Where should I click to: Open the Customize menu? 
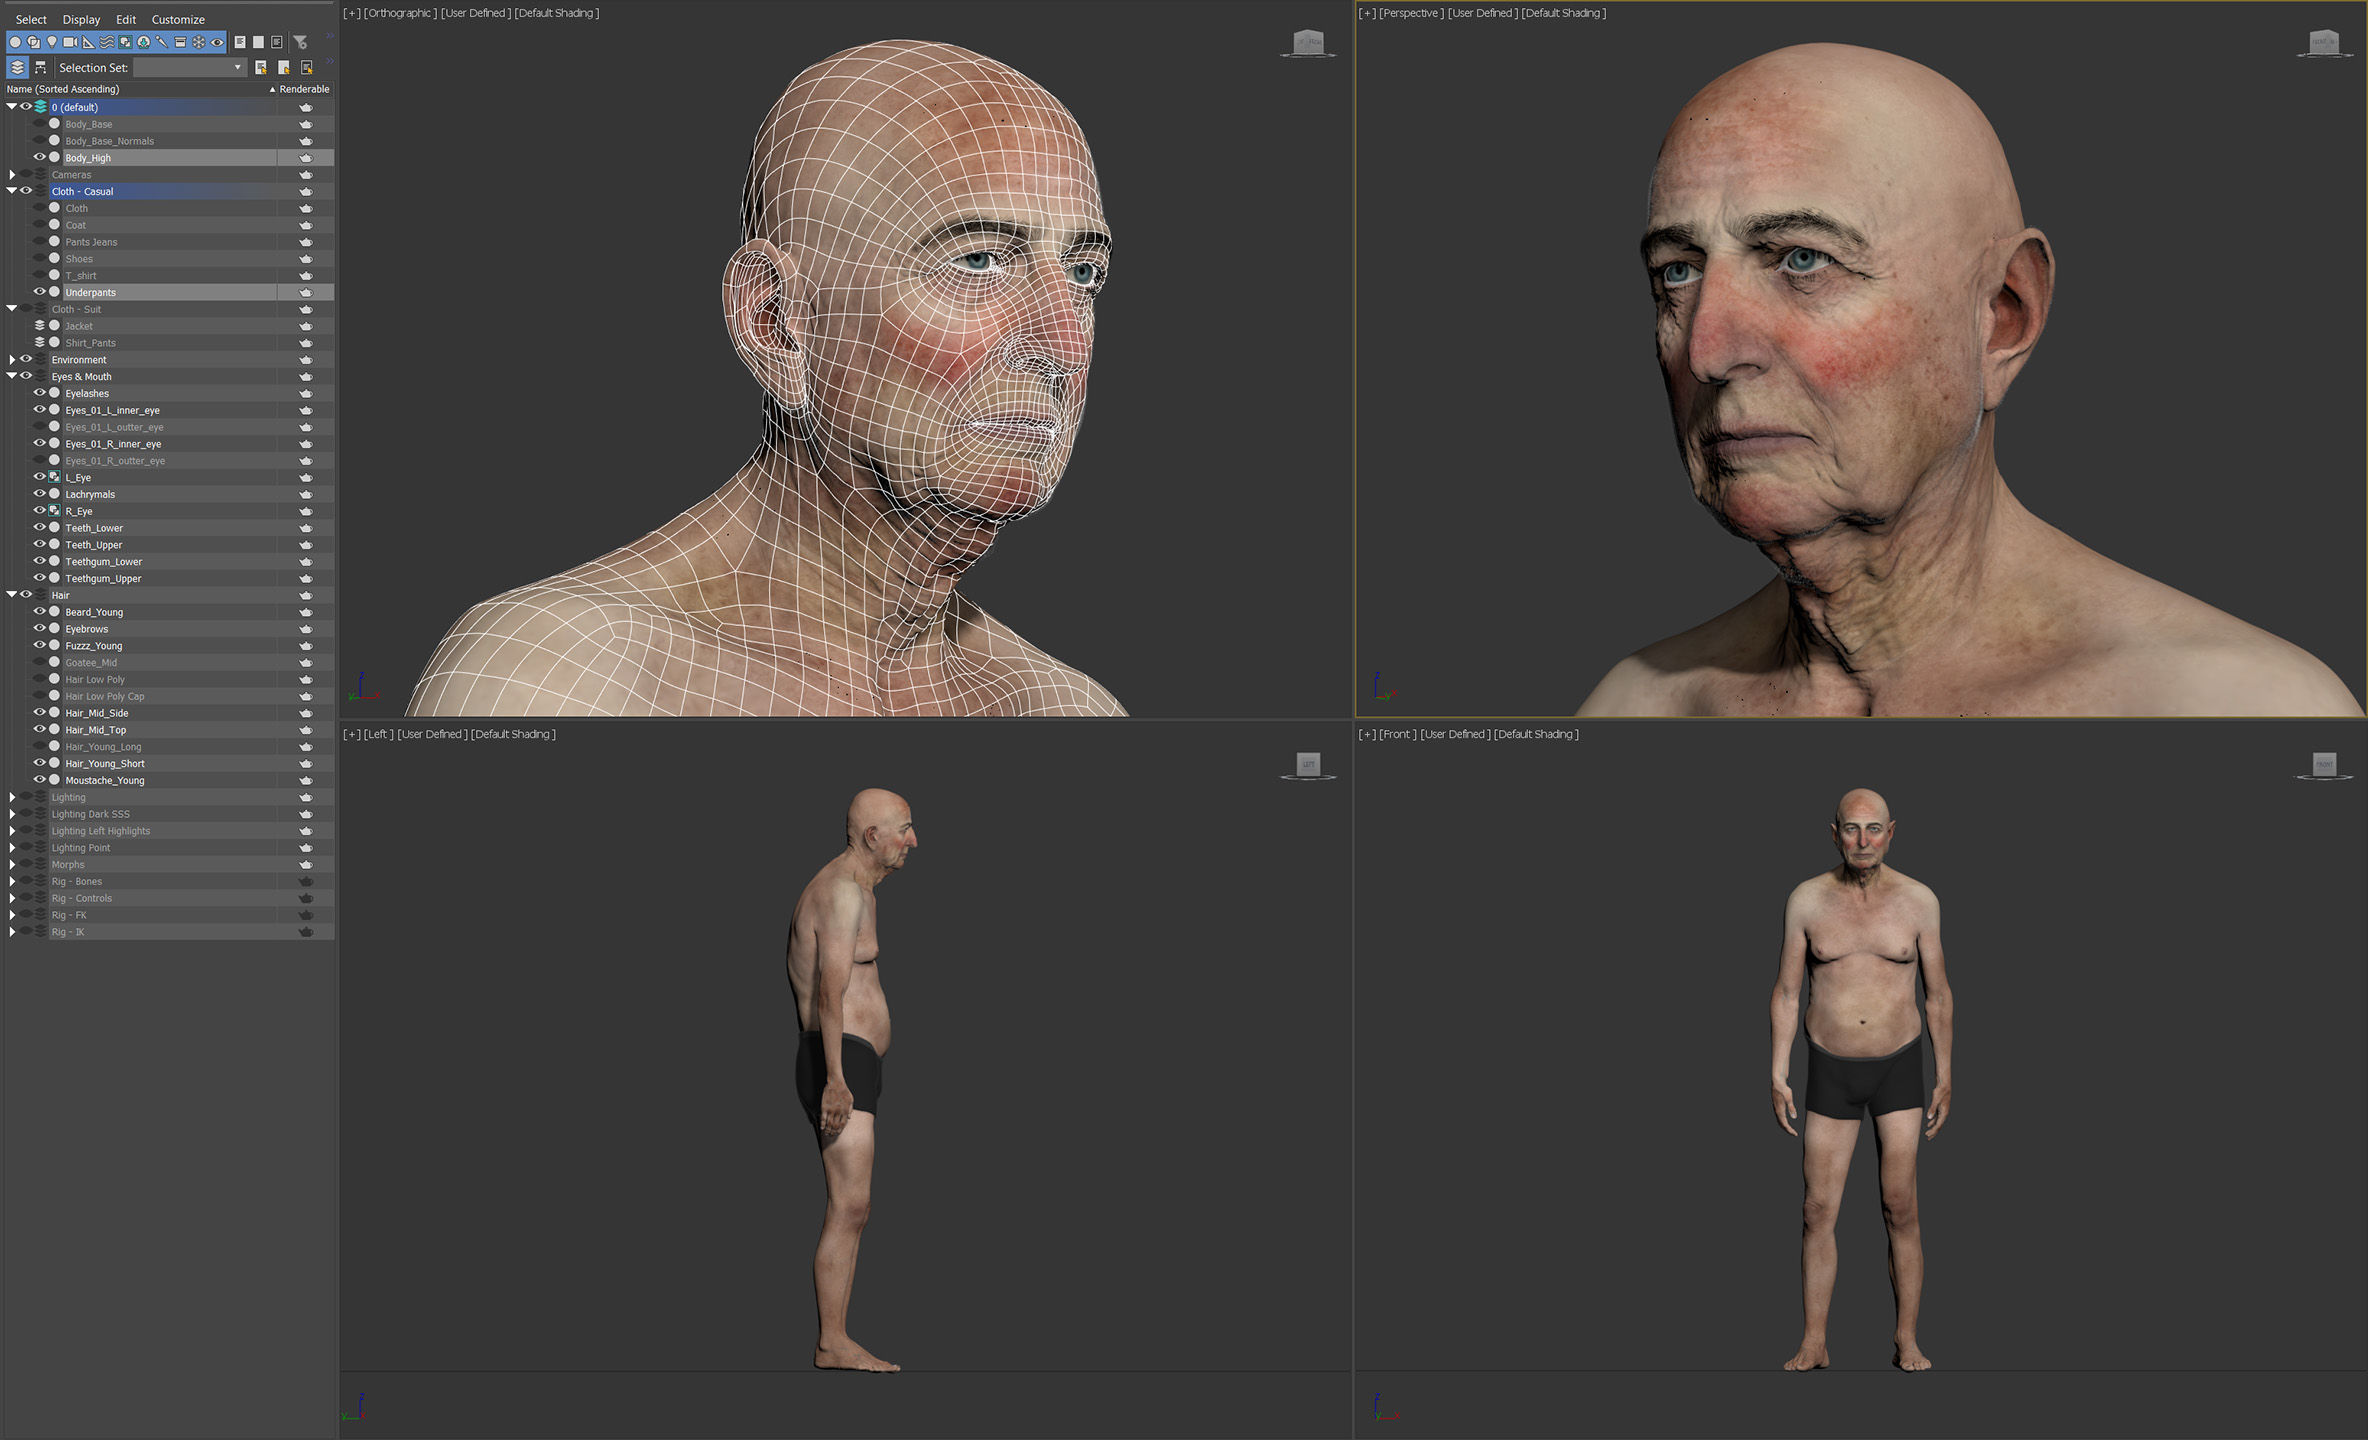point(178,19)
